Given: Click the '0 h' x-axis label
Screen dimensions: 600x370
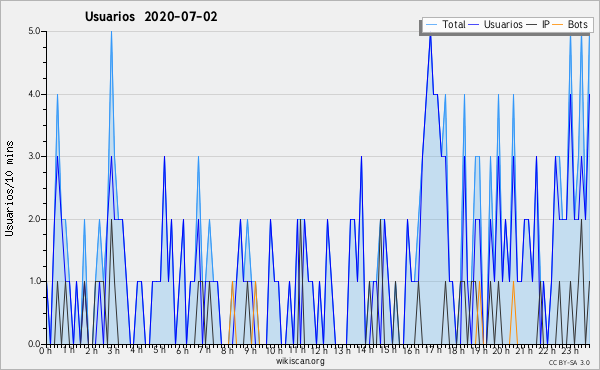Looking at the screenshot, I should [x=45, y=351].
